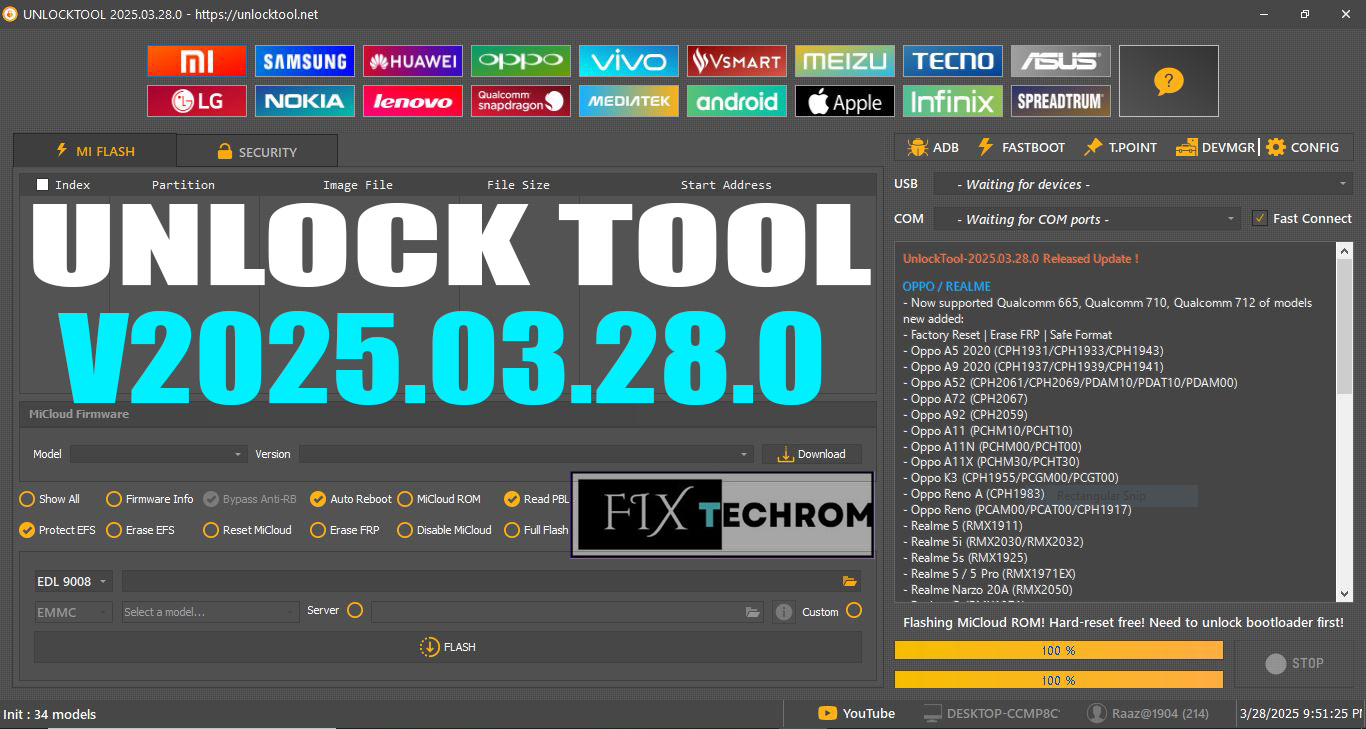Screen dimensions: 1366x729
Task: Select the MediaTek icon
Action: 629,101
